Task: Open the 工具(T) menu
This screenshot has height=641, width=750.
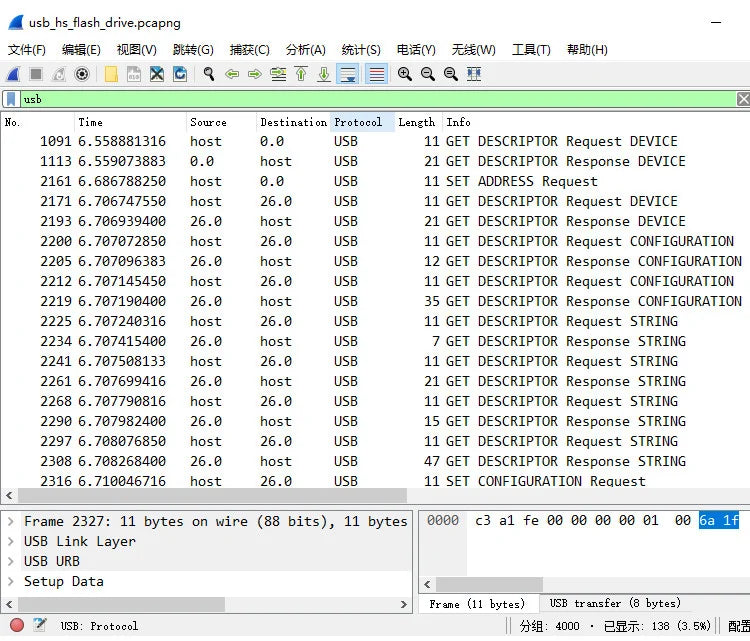Action: [x=531, y=50]
